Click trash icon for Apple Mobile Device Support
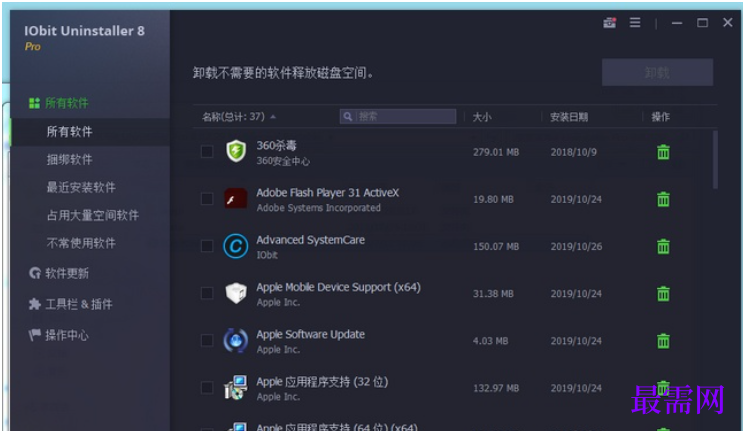Viewport: 743px width, 431px height. click(663, 294)
